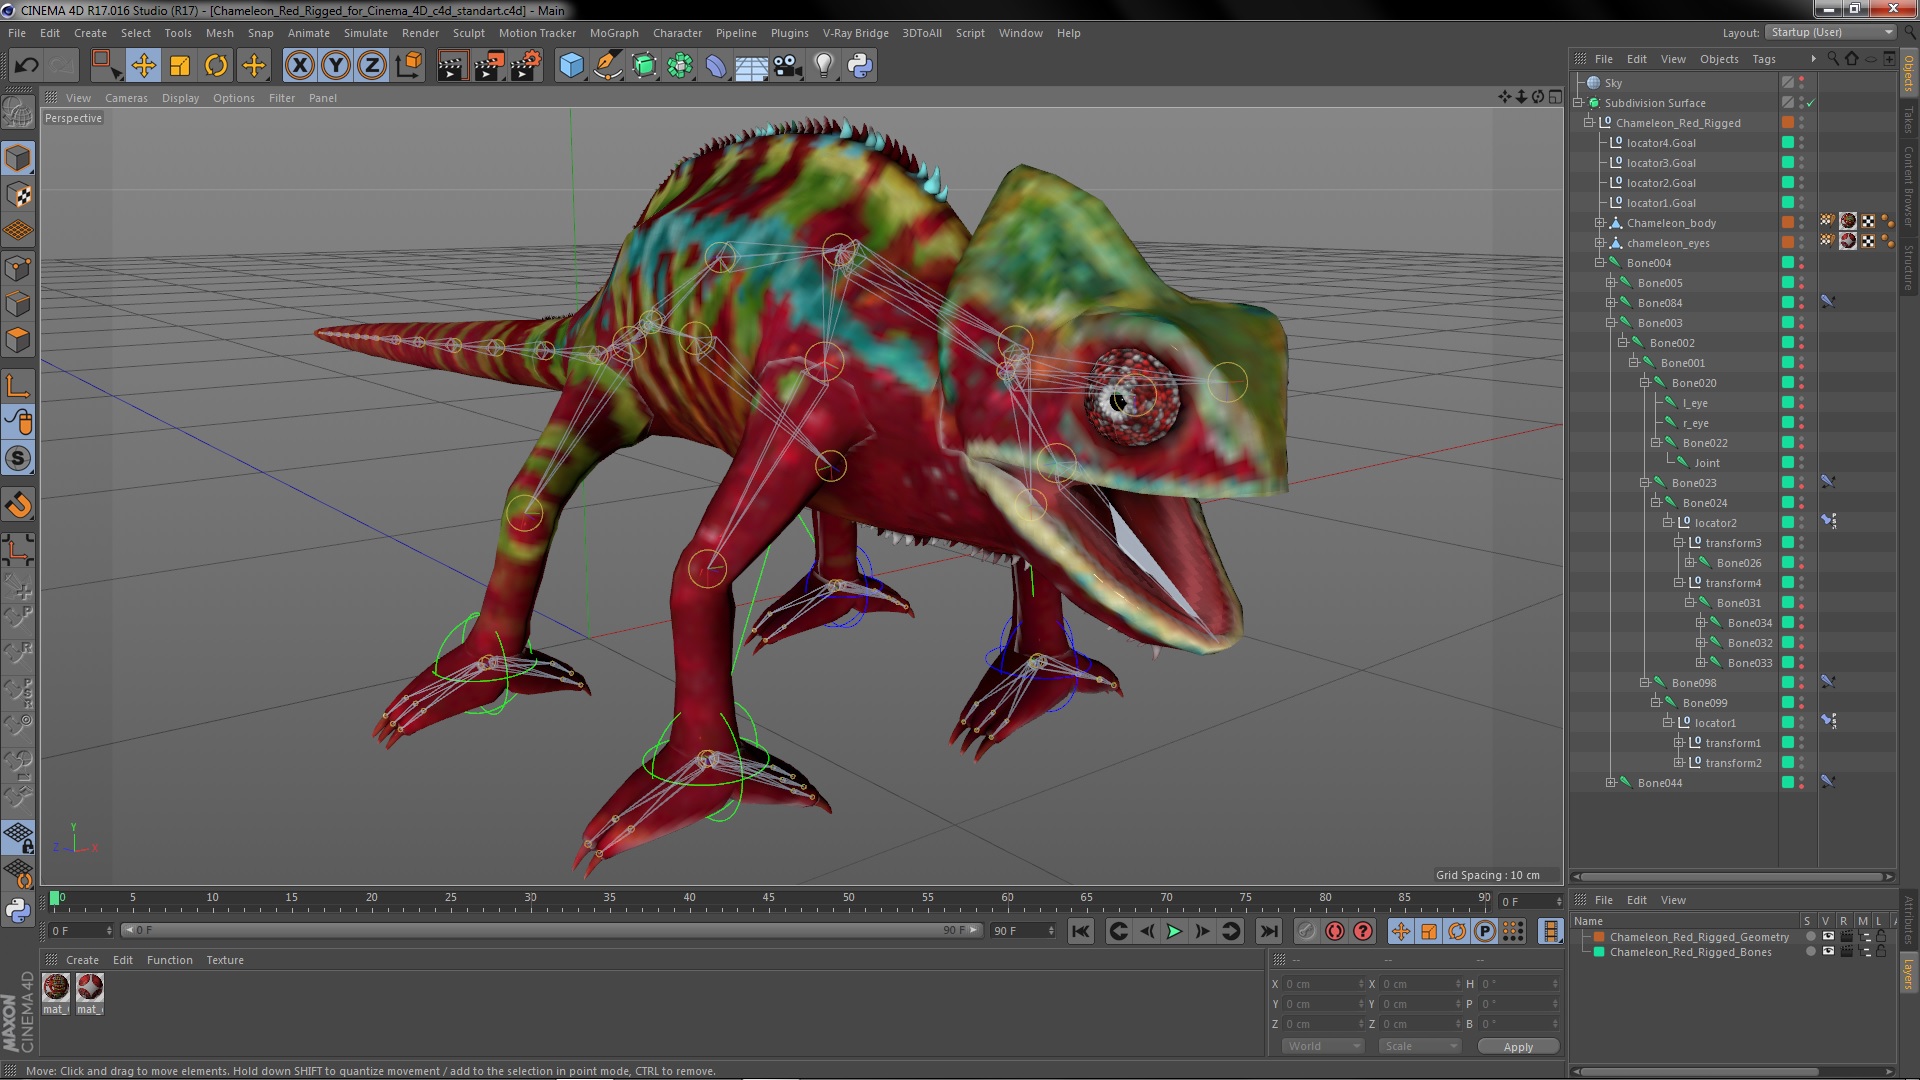Click the orange Chameleon_Red_Rigged_Geometry layer color swatch
The image size is (1920, 1080).
pyautogui.click(x=1599, y=937)
